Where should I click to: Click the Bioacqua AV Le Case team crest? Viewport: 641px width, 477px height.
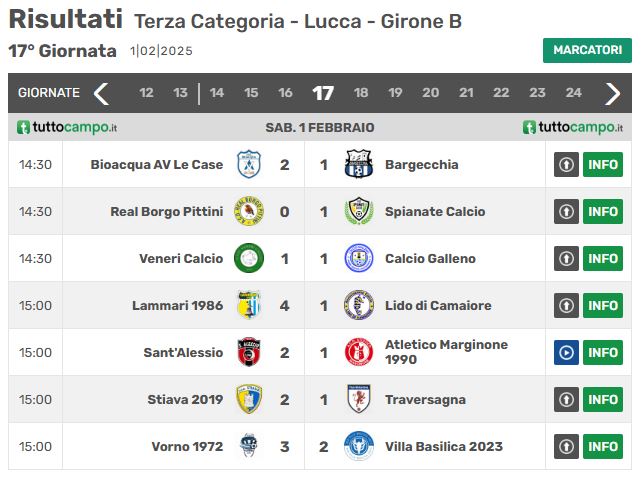click(x=249, y=164)
